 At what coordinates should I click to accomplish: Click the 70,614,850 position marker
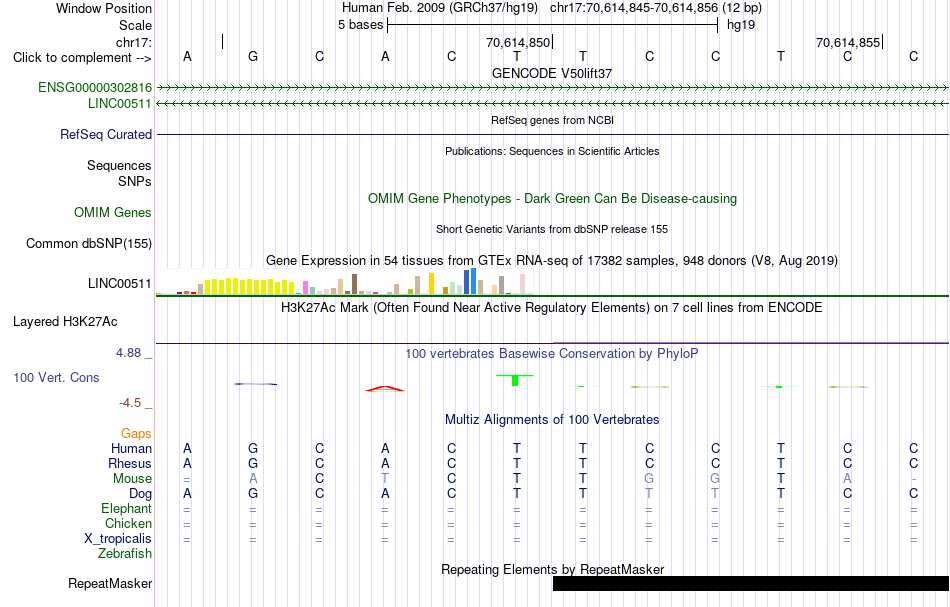click(519, 42)
